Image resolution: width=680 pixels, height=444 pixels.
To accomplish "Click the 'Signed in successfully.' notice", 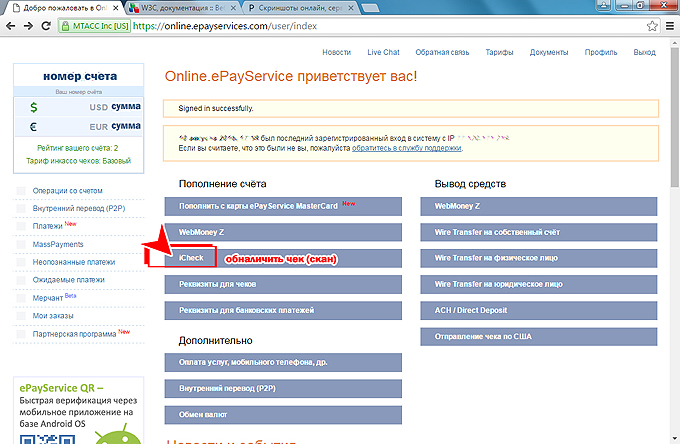I will click(411, 108).
